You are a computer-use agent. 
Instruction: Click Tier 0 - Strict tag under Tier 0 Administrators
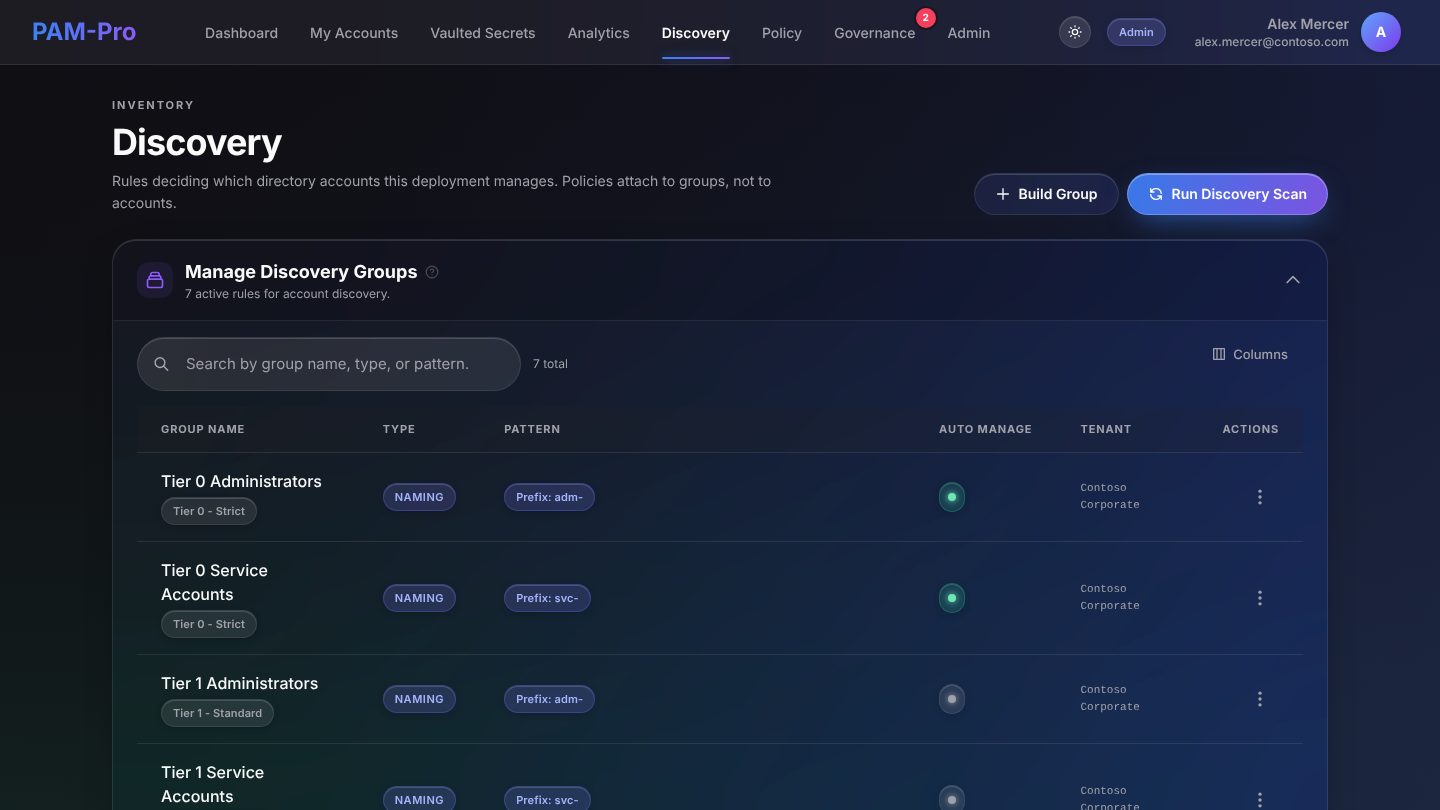point(209,511)
